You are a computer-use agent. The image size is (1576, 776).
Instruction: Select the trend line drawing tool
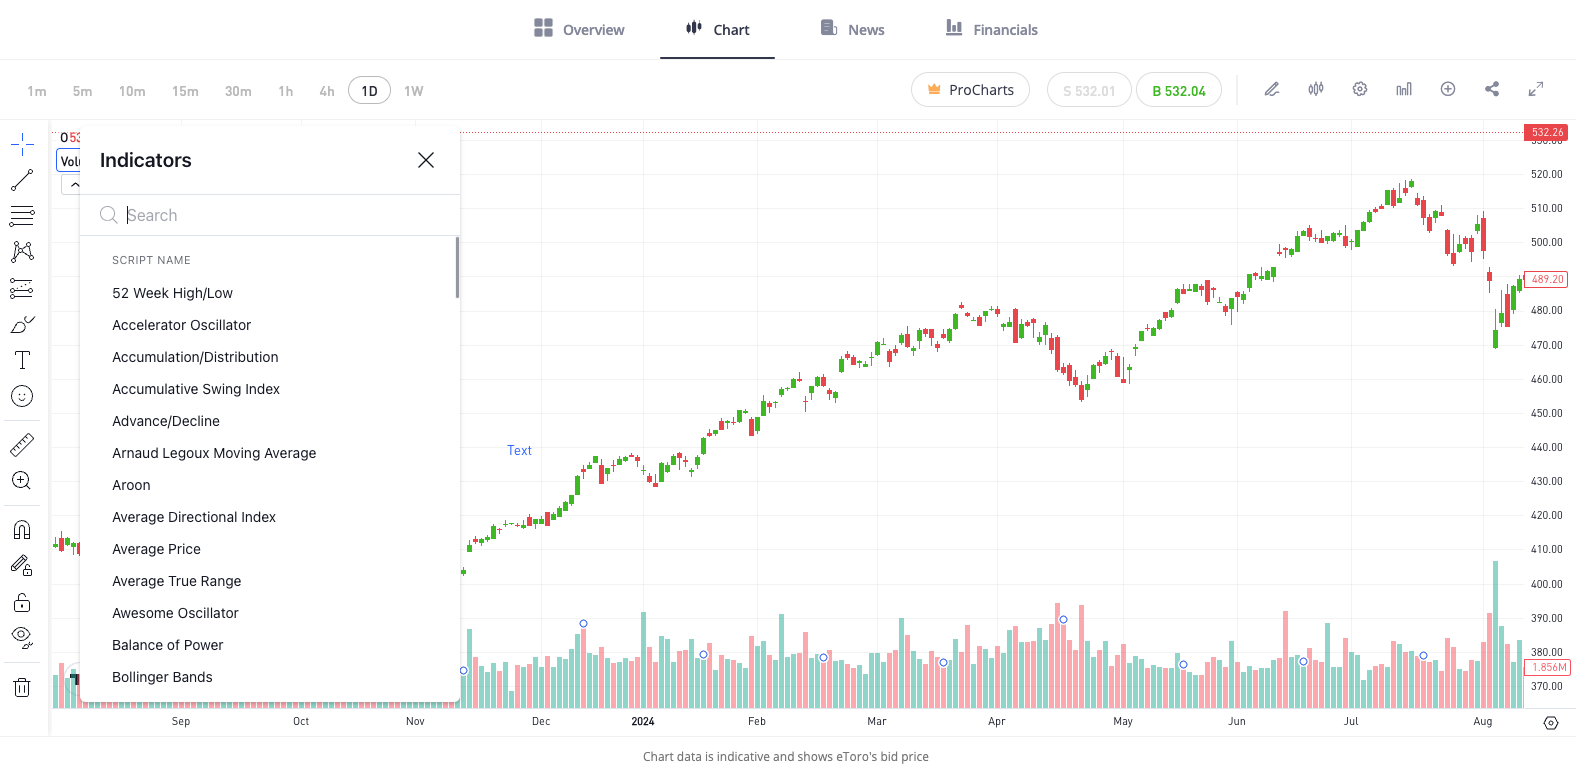pyautogui.click(x=22, y=180)
